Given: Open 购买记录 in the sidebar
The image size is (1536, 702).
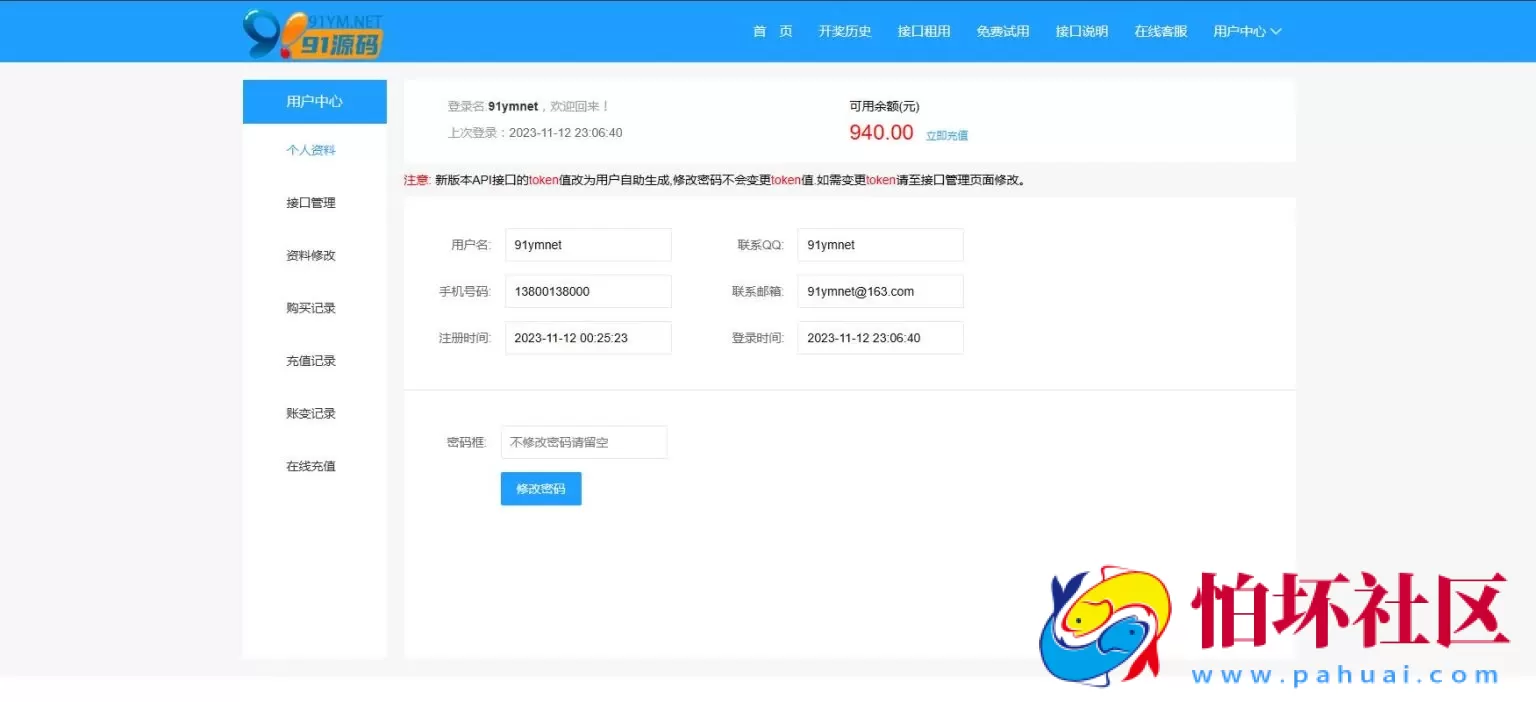Looking at the screenshot, I should pos(311,308).
